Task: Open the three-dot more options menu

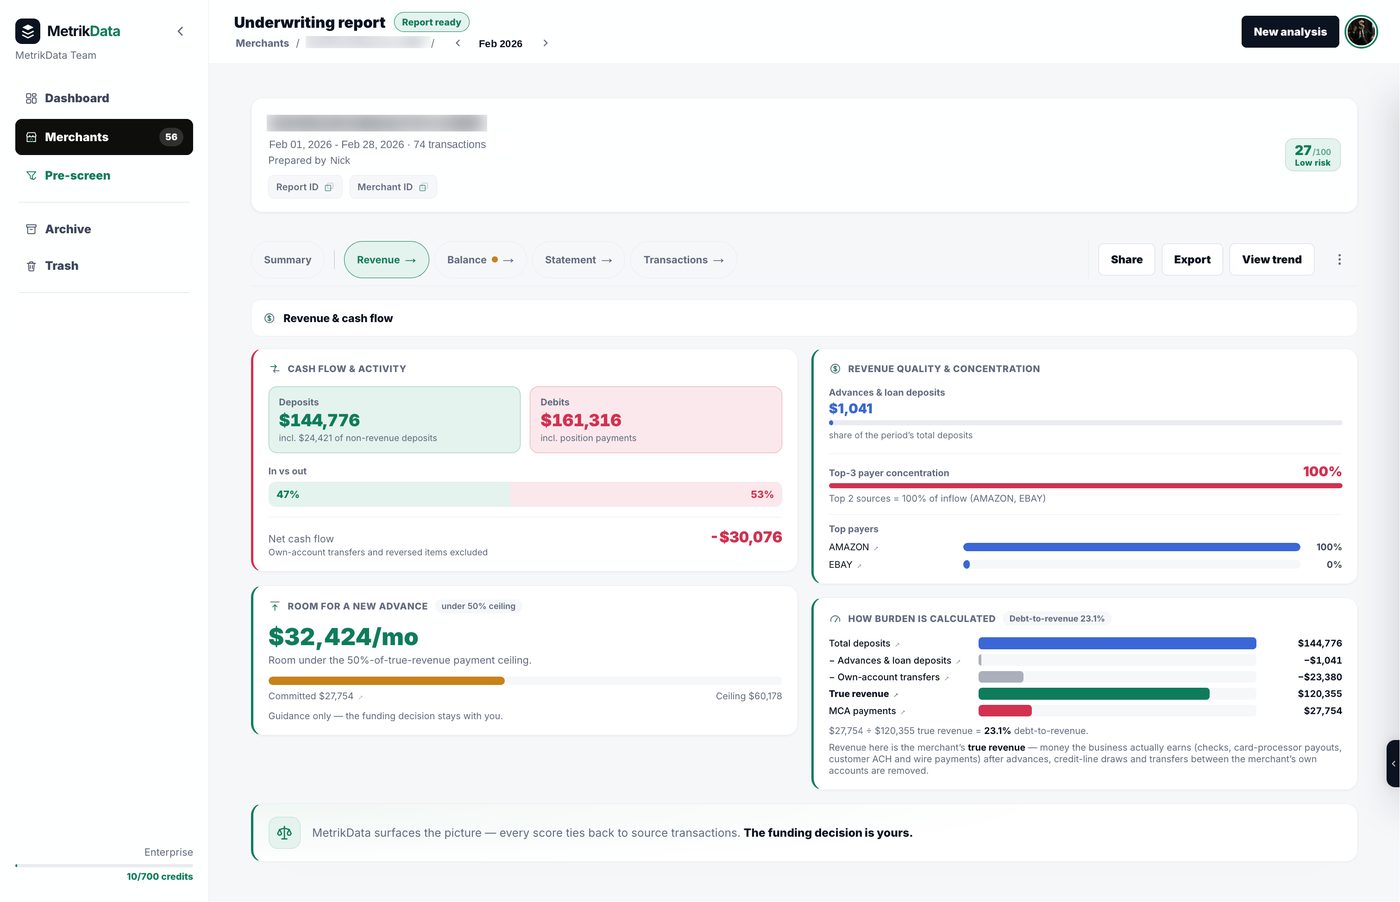Action: (x=1339, y=260)
